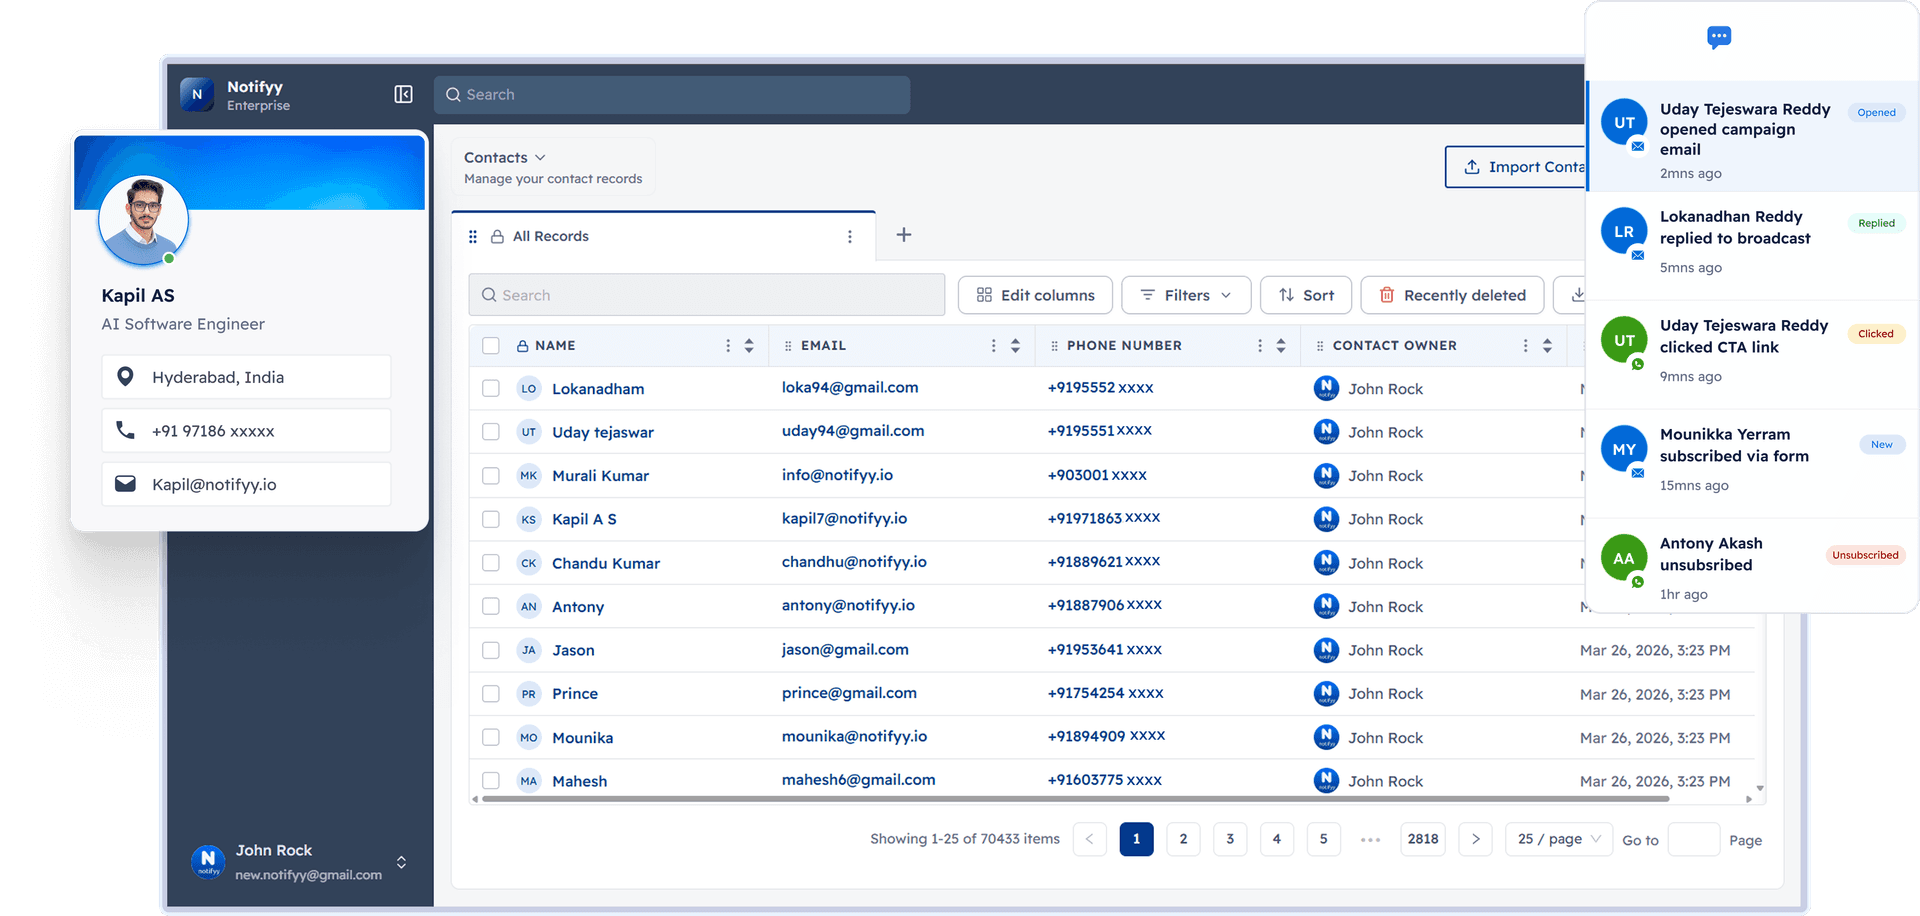Open the 25 / page size dropdown
The height and width of the screenshot is (916, 1920).
click(1558, 839)
